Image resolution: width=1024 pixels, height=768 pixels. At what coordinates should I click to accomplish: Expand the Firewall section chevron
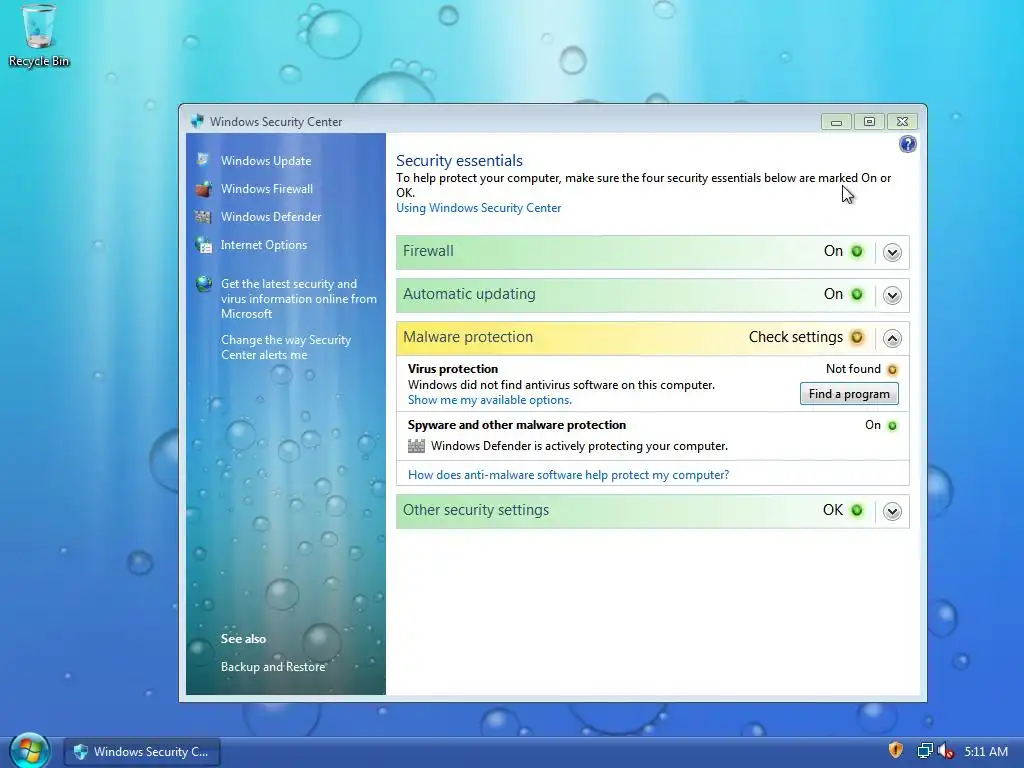[x=892, y=252]
